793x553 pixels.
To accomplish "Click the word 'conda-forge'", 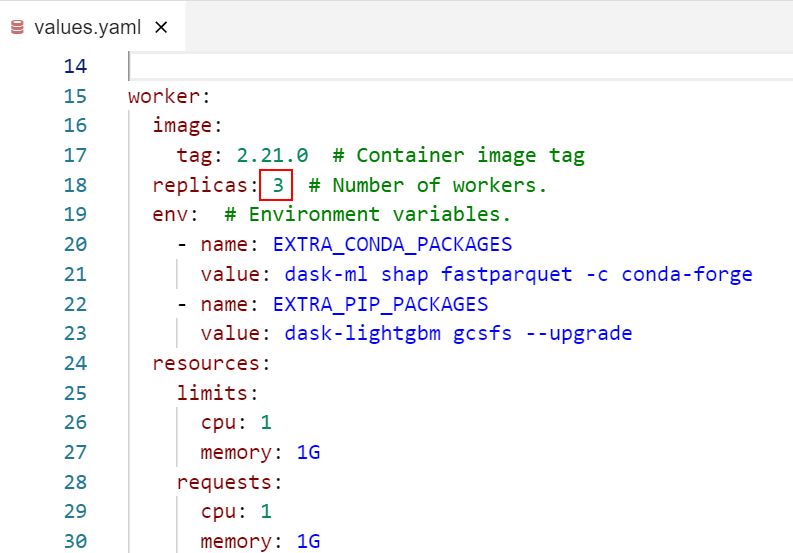I will (687, 274).
